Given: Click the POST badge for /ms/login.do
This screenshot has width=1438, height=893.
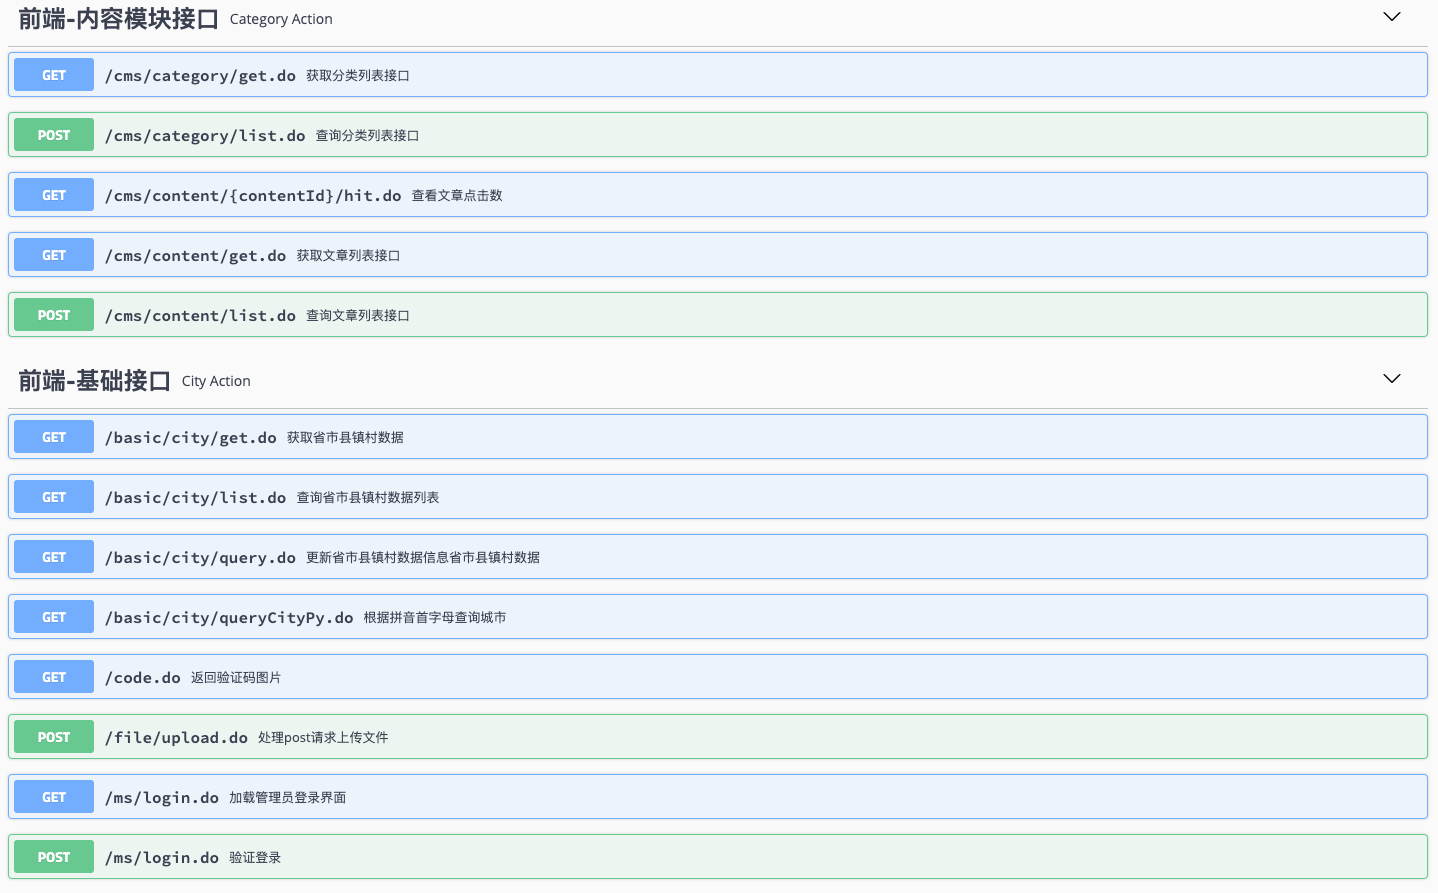Looking at the screenshot, I should 54,857.
